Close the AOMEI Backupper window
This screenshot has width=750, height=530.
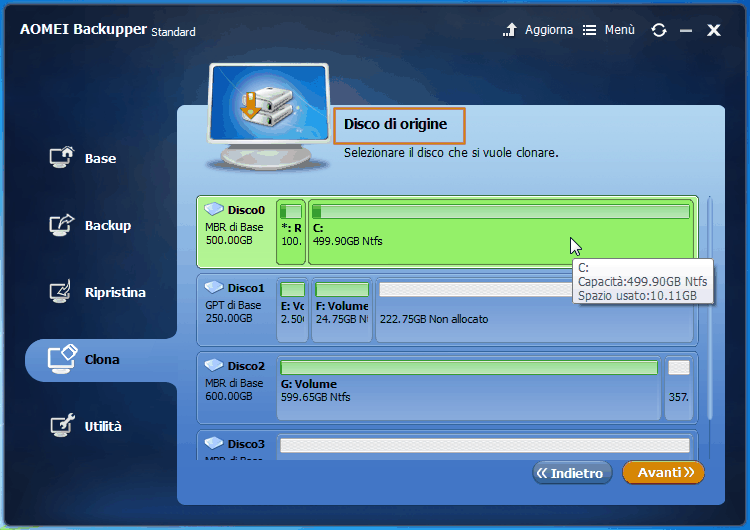[714, 30]
